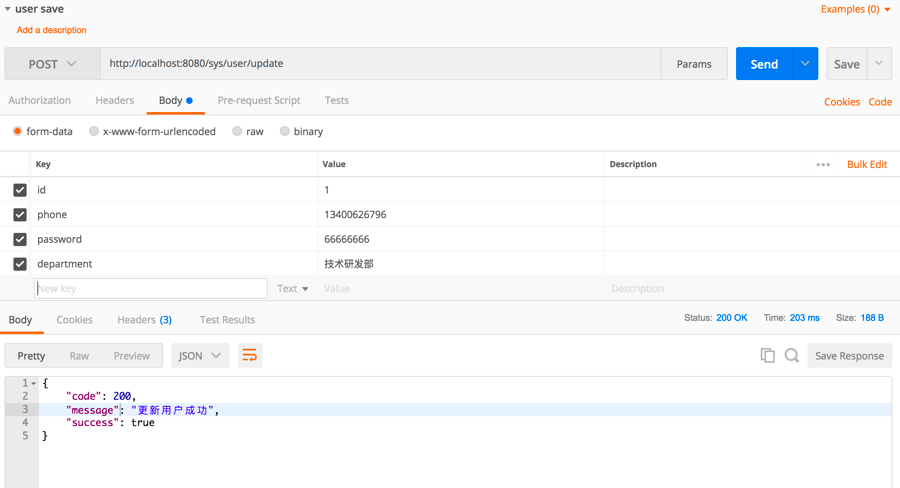Expand the Save button dropdown arrow

[x=879, y=64]
